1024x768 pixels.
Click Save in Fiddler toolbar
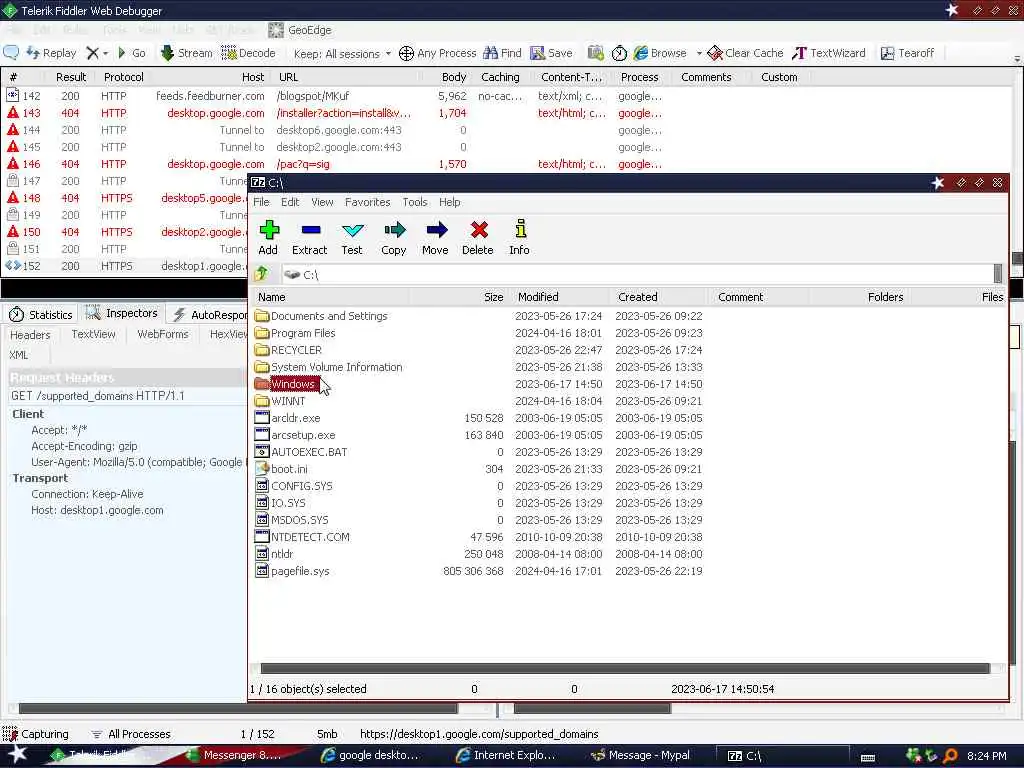click(x=552, y=53)
